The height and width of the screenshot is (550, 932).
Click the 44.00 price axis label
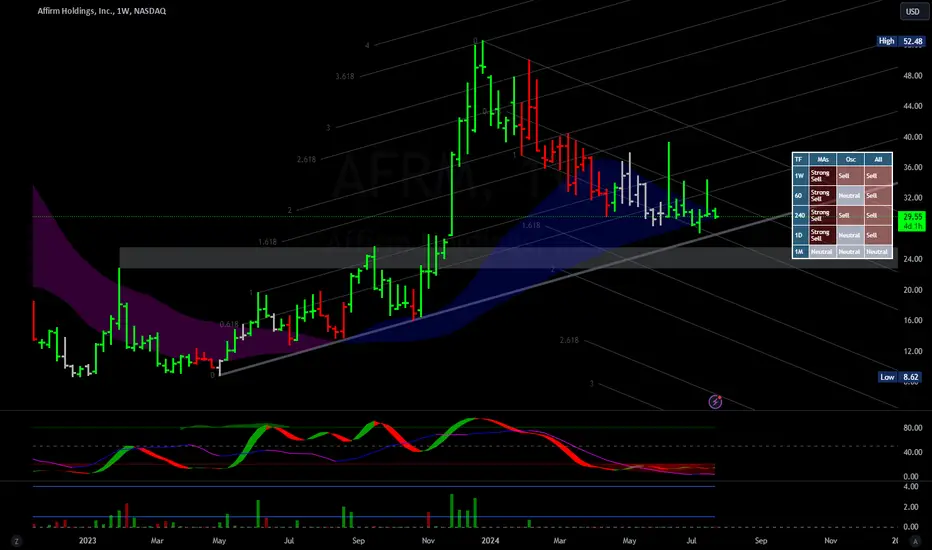click(x=912, y=106)
